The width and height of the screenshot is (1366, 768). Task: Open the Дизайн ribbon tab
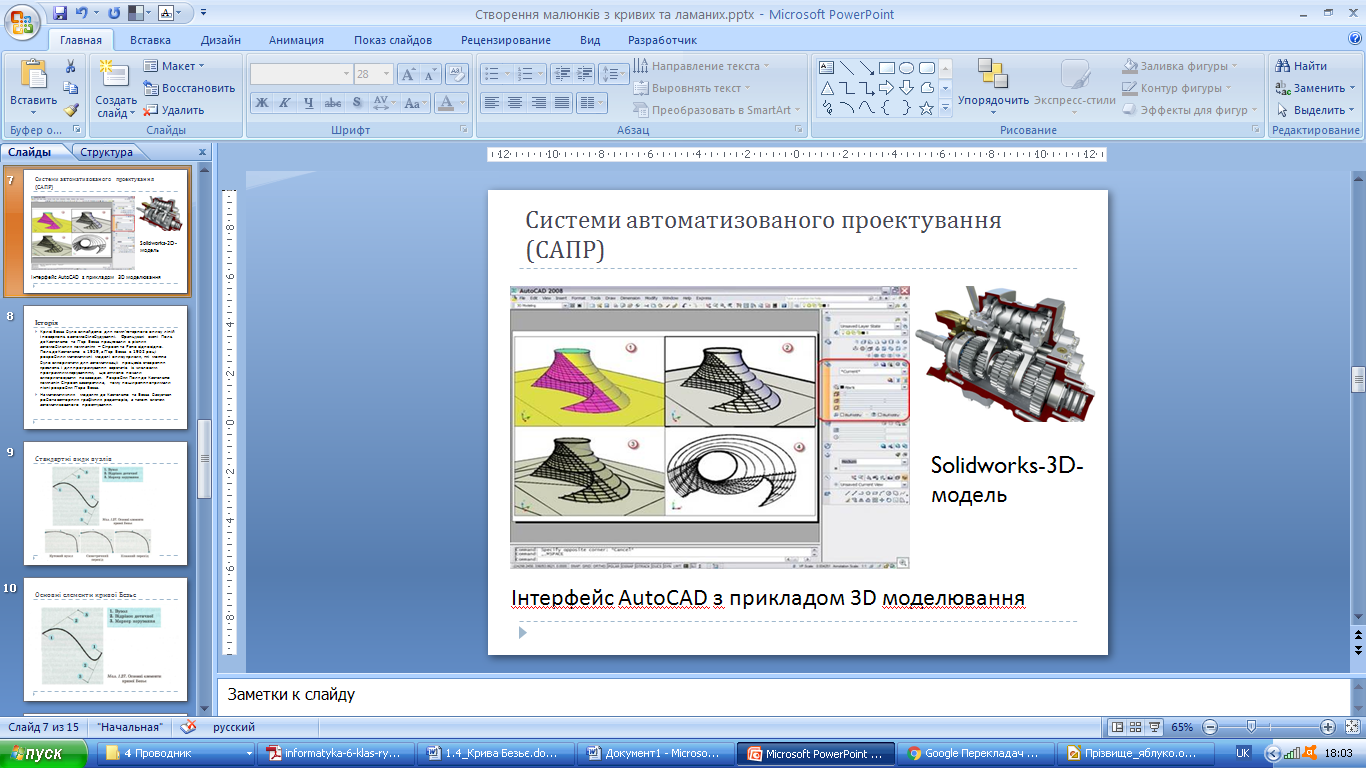[220, 40]
